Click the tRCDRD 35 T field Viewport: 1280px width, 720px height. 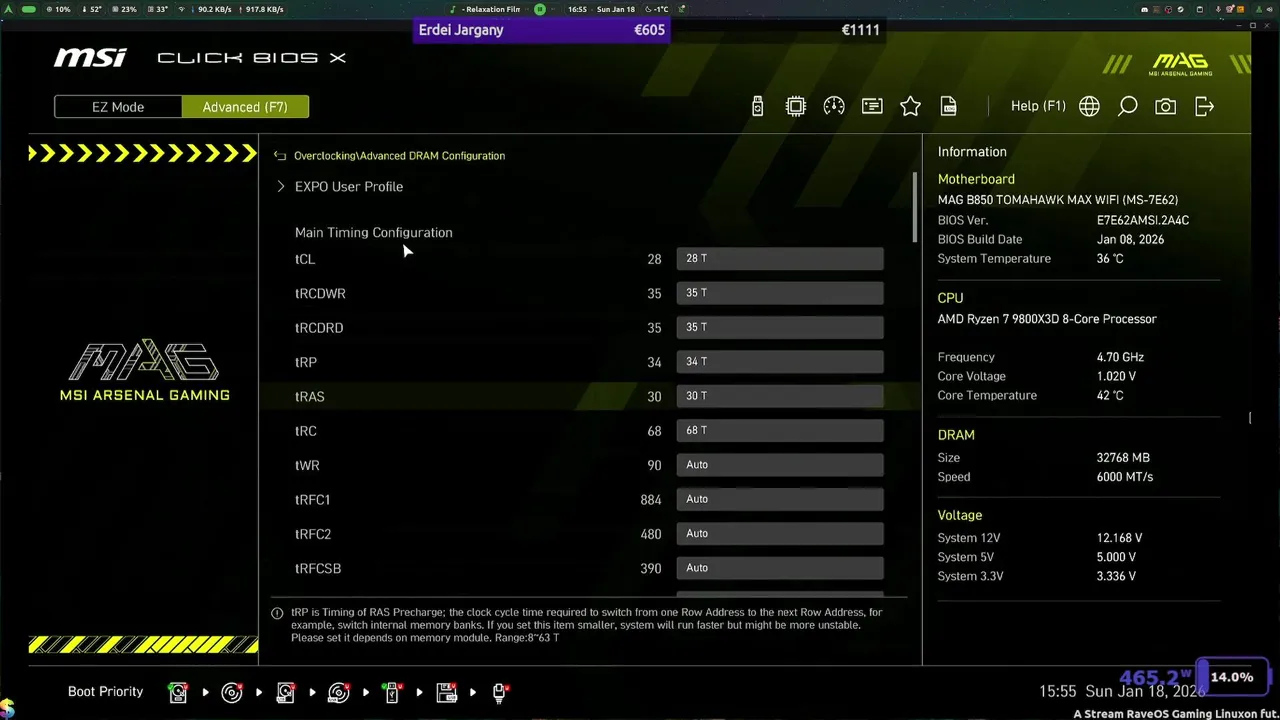(780, 327)
